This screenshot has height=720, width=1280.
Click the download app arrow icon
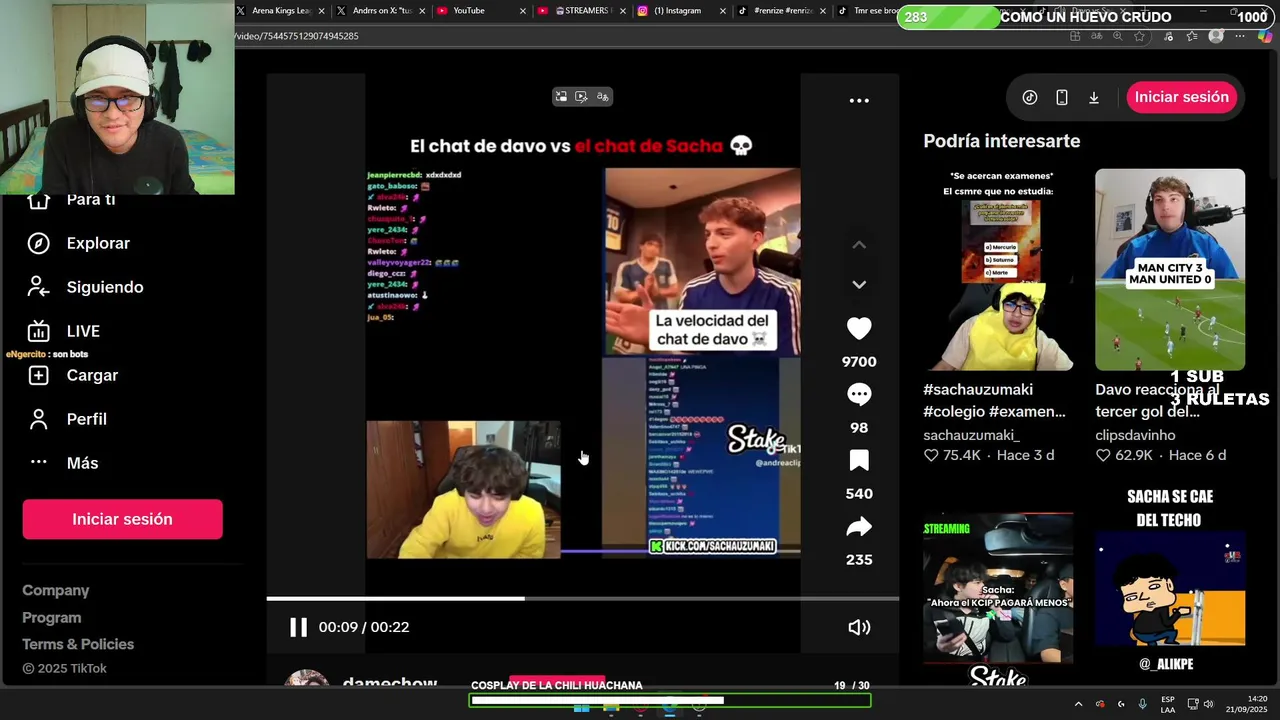tap(1094, 97)
